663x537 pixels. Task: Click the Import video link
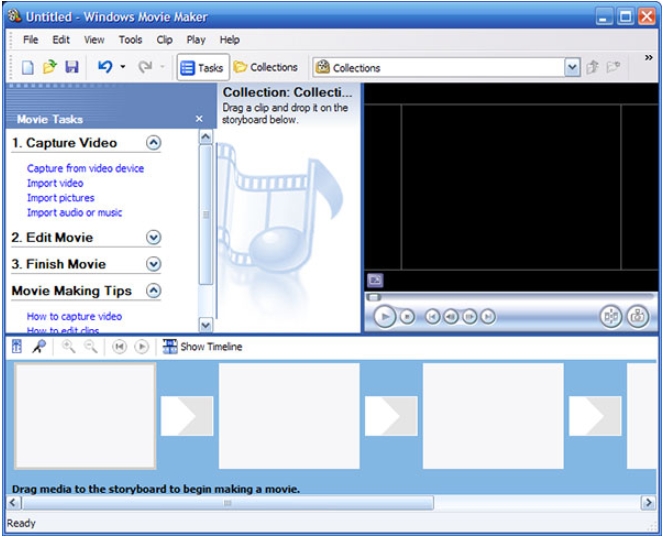[x=55, y=183]
